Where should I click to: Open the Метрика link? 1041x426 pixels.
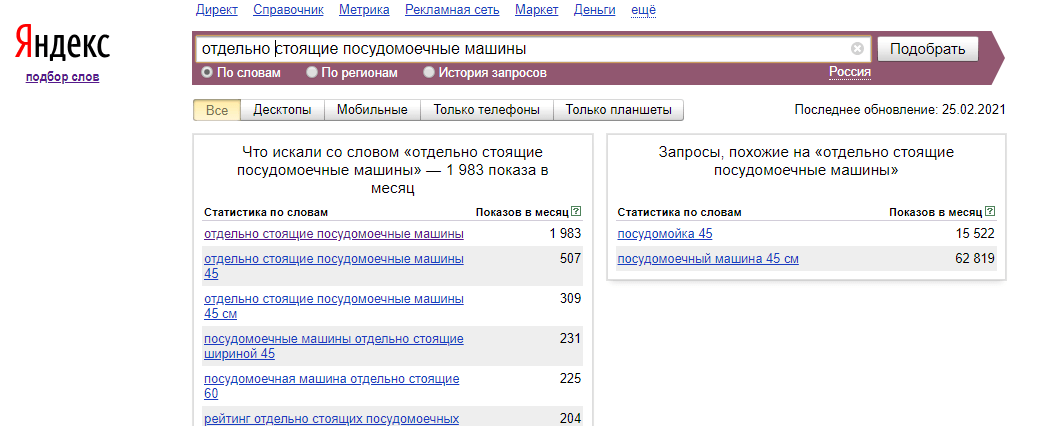(x=364, y=10)
